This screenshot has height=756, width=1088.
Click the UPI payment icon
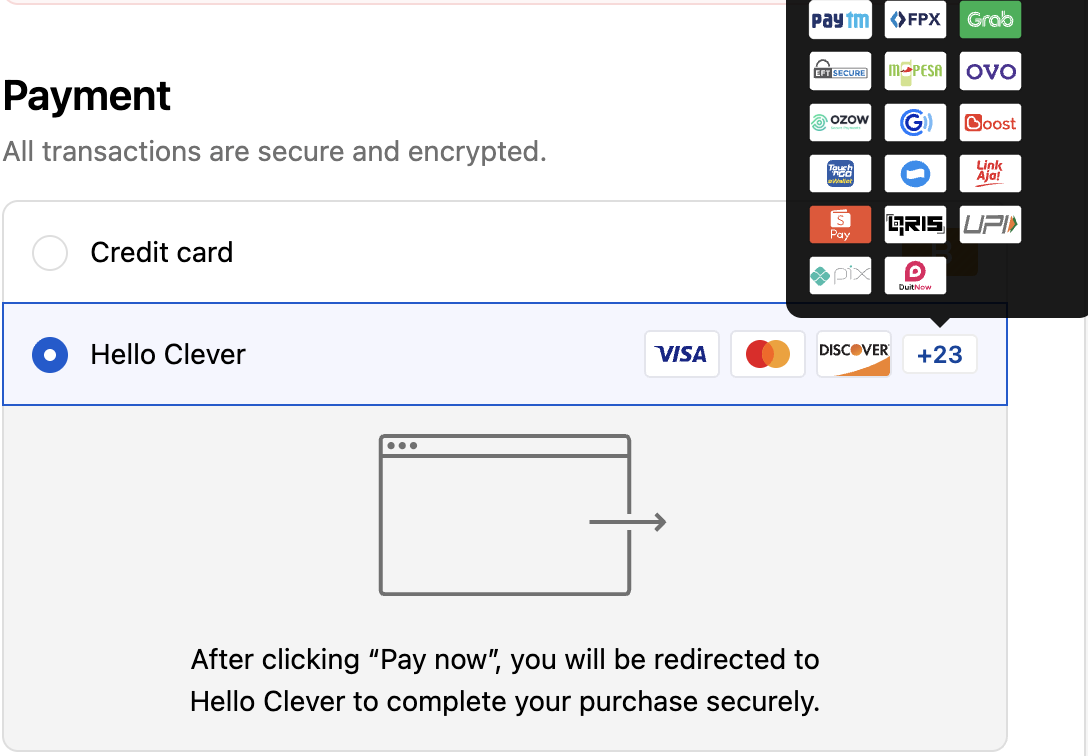pyautogui.click(x=990, y=225)
